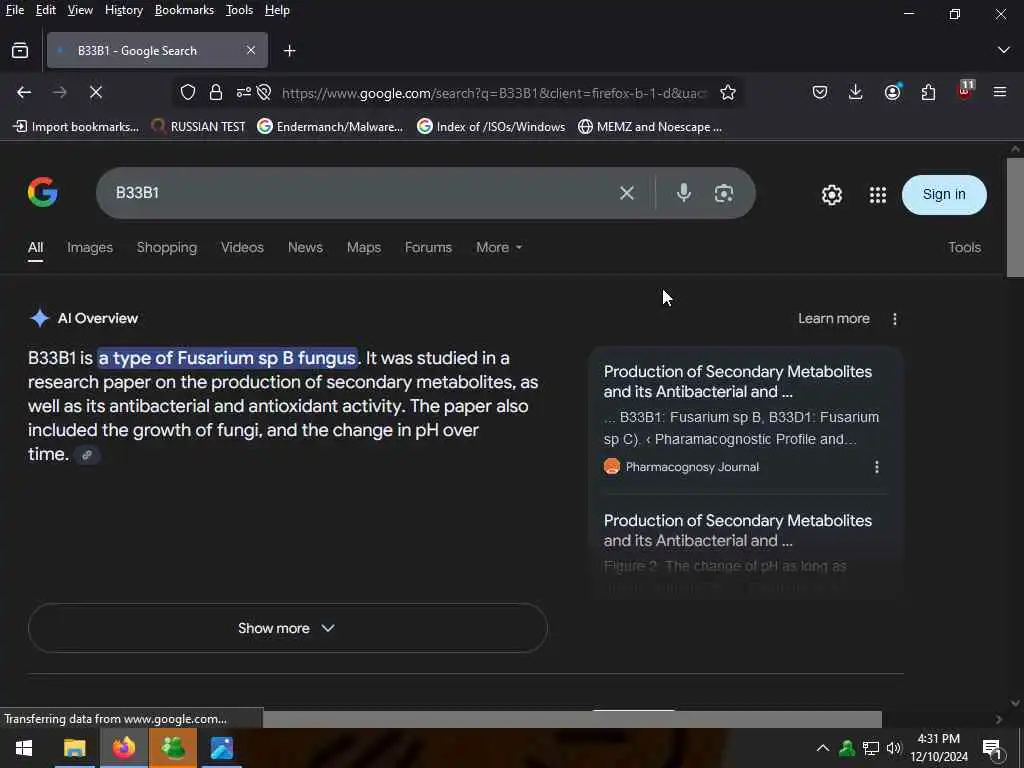Screen dimensions: 1024x768
Task: Open three-dot menu beside Pharmacognosy Journal
Action: click(x=876, y=467)
